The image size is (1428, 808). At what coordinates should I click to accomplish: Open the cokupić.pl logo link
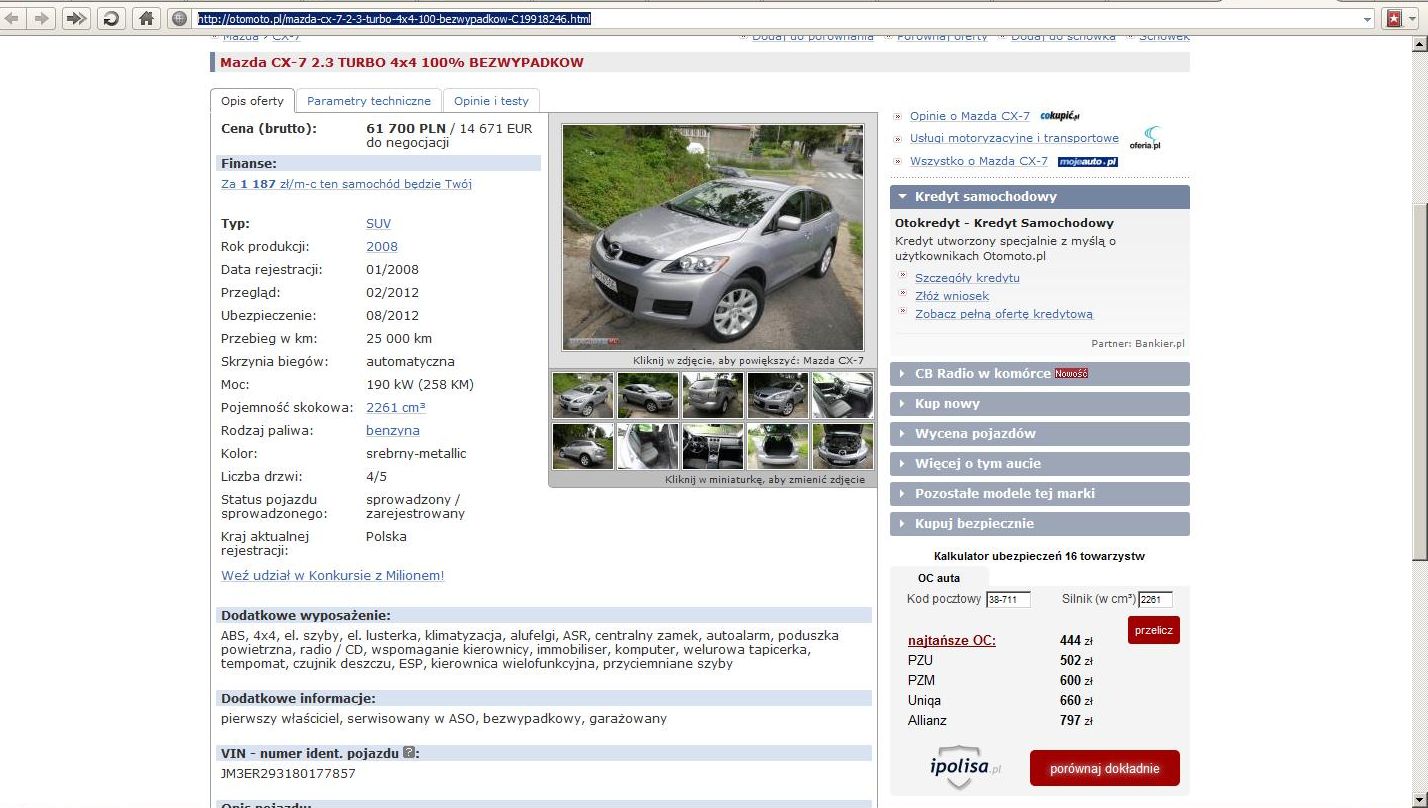click(1060, 116)
